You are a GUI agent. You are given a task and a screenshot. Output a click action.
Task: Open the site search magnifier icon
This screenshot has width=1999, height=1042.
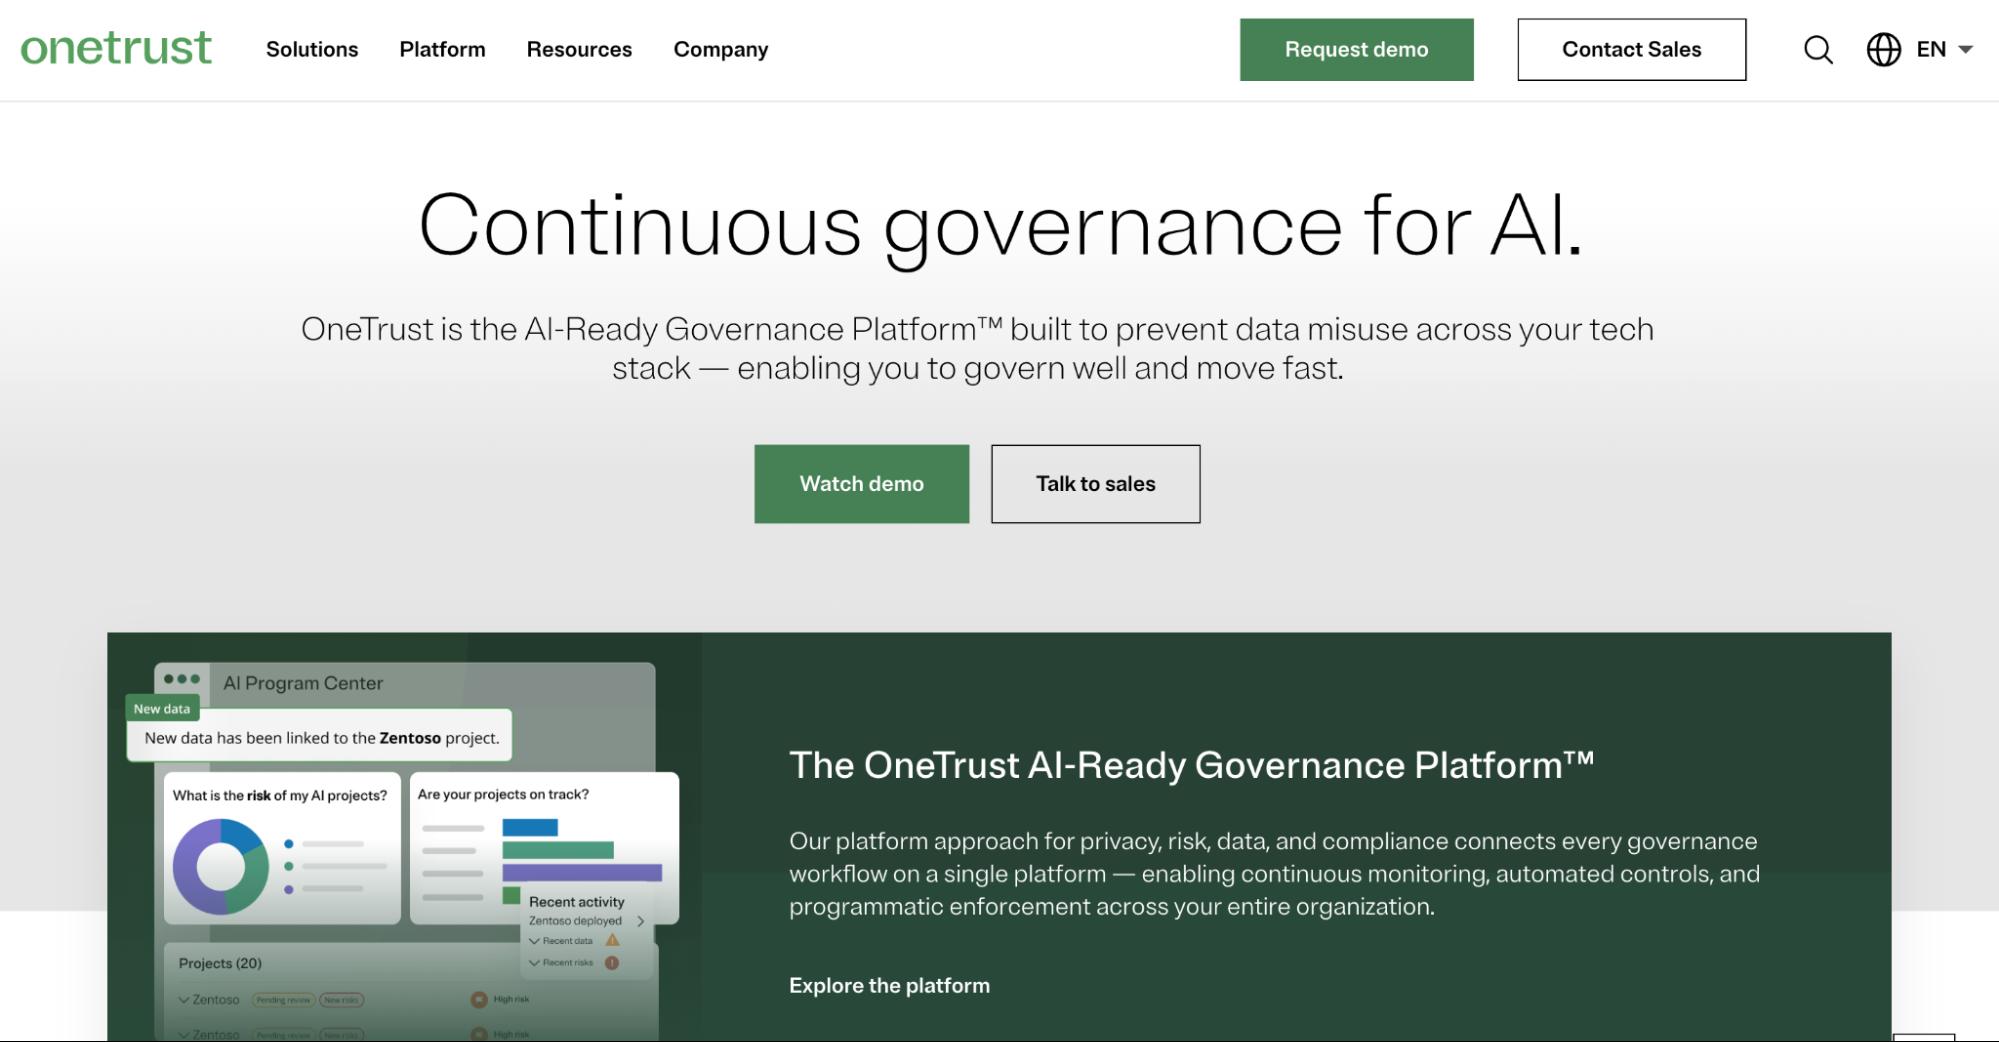pos(1818,49)
